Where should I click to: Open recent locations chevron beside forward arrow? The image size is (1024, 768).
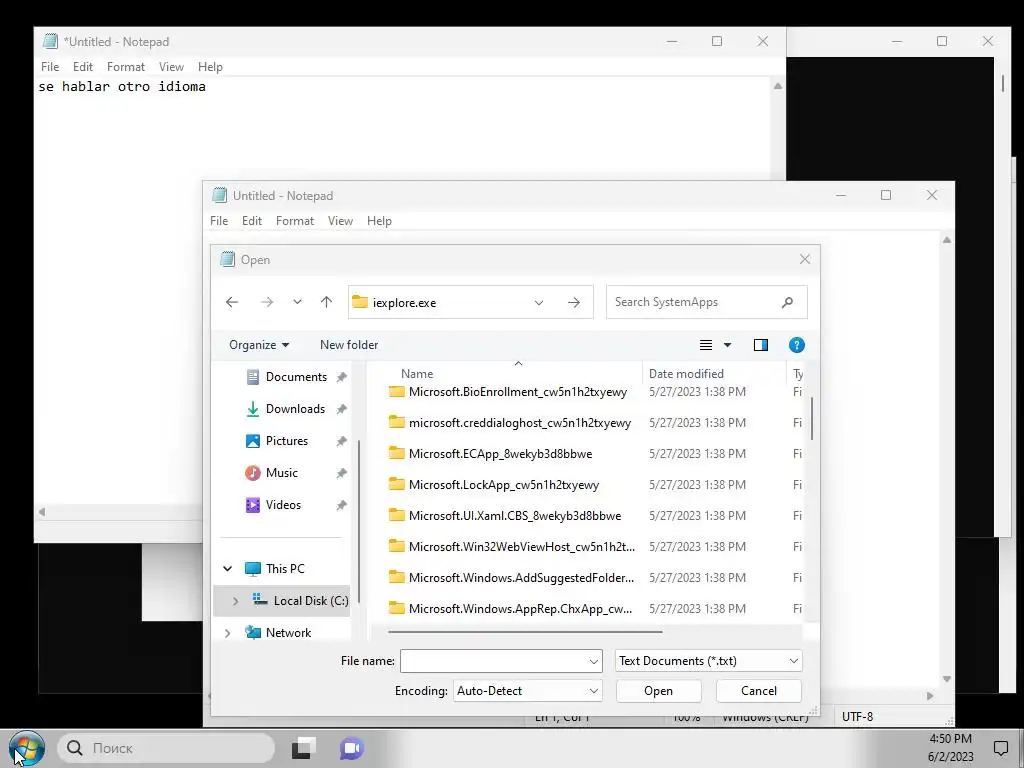297,302
